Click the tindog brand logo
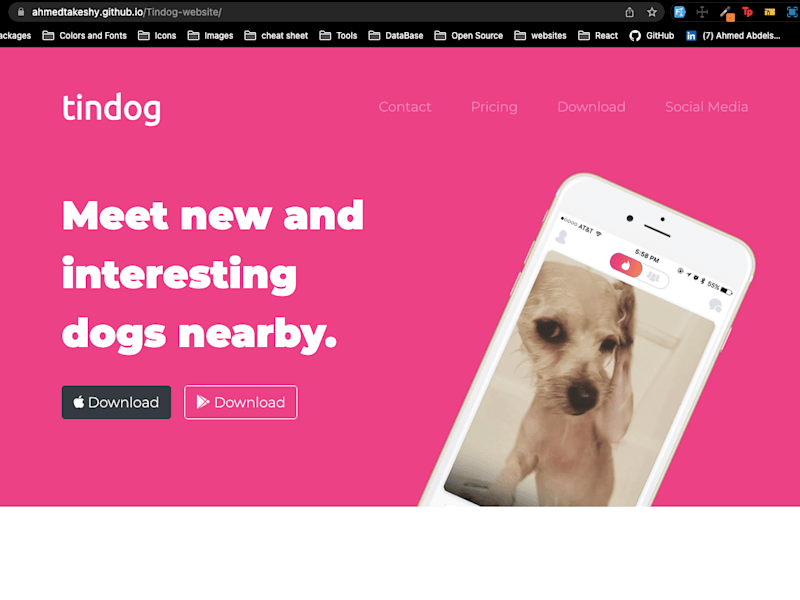The width and height of the screenshot is (800, 600). 112,108
